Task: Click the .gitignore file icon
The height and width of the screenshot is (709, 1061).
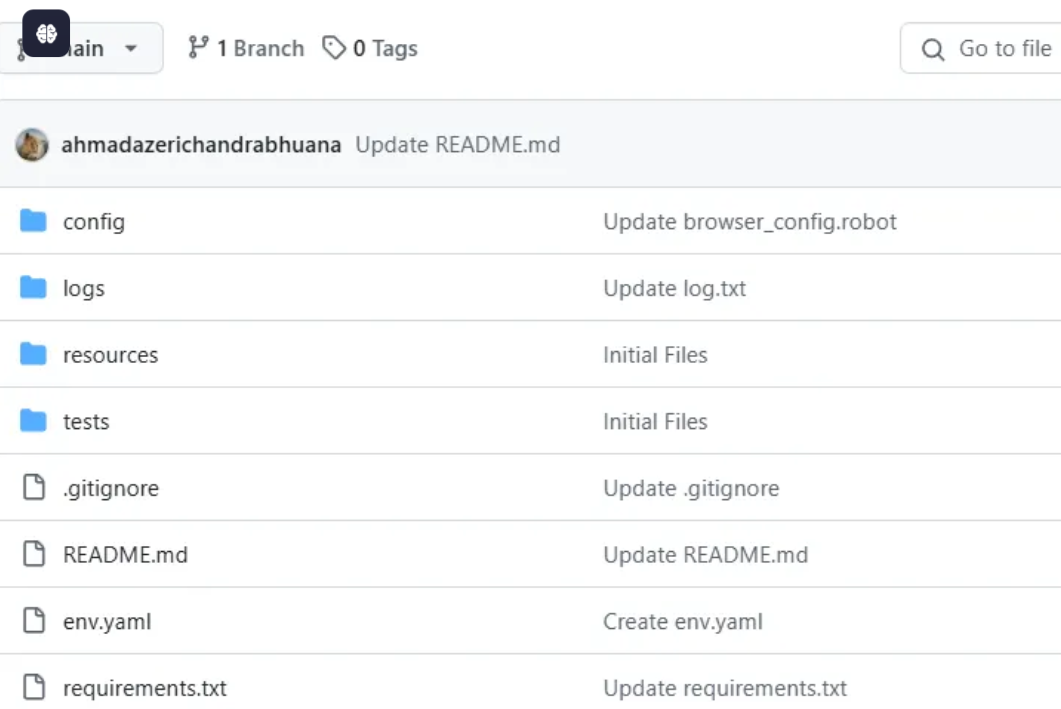Action: coord(34,488)
